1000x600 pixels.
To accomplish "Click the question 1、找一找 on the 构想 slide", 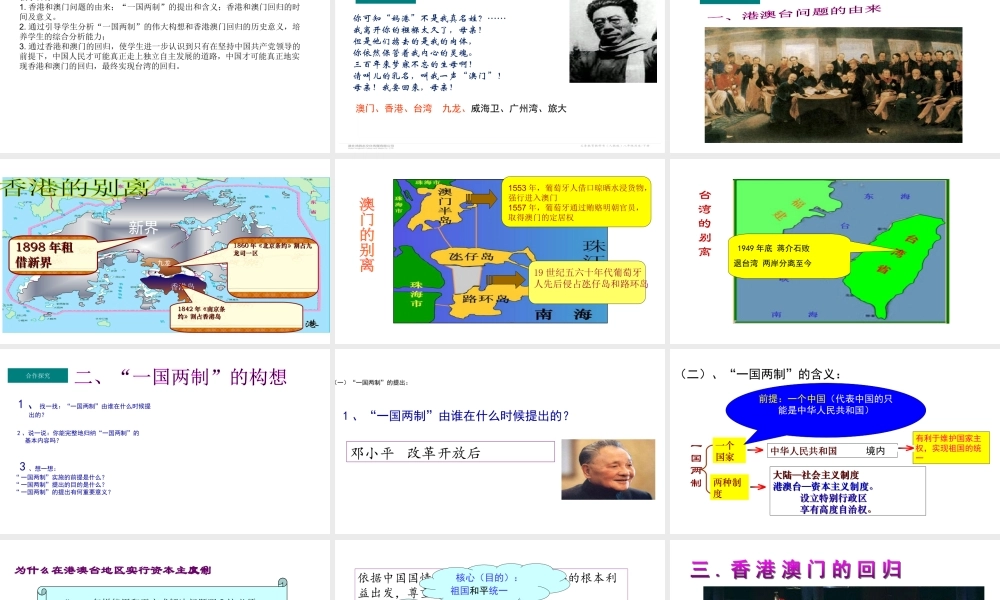I will coord(84,409).
